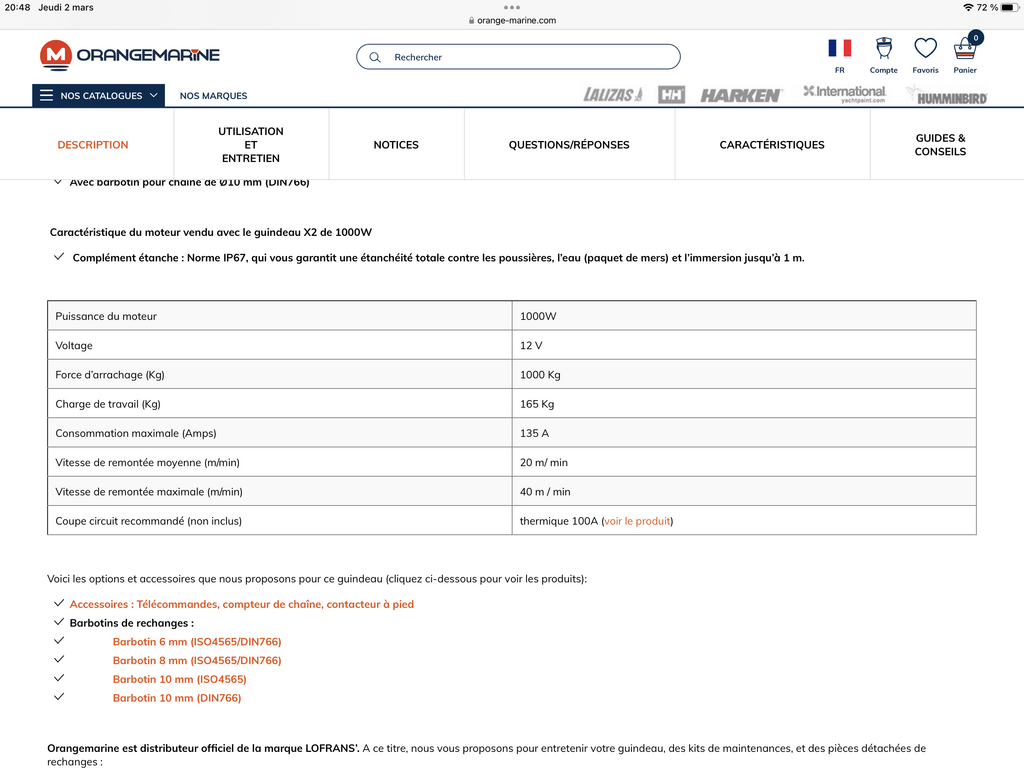Screen dimensions: 1024x768
Task: Open the International yachtpaint brand logo
Action: [844, 94]
